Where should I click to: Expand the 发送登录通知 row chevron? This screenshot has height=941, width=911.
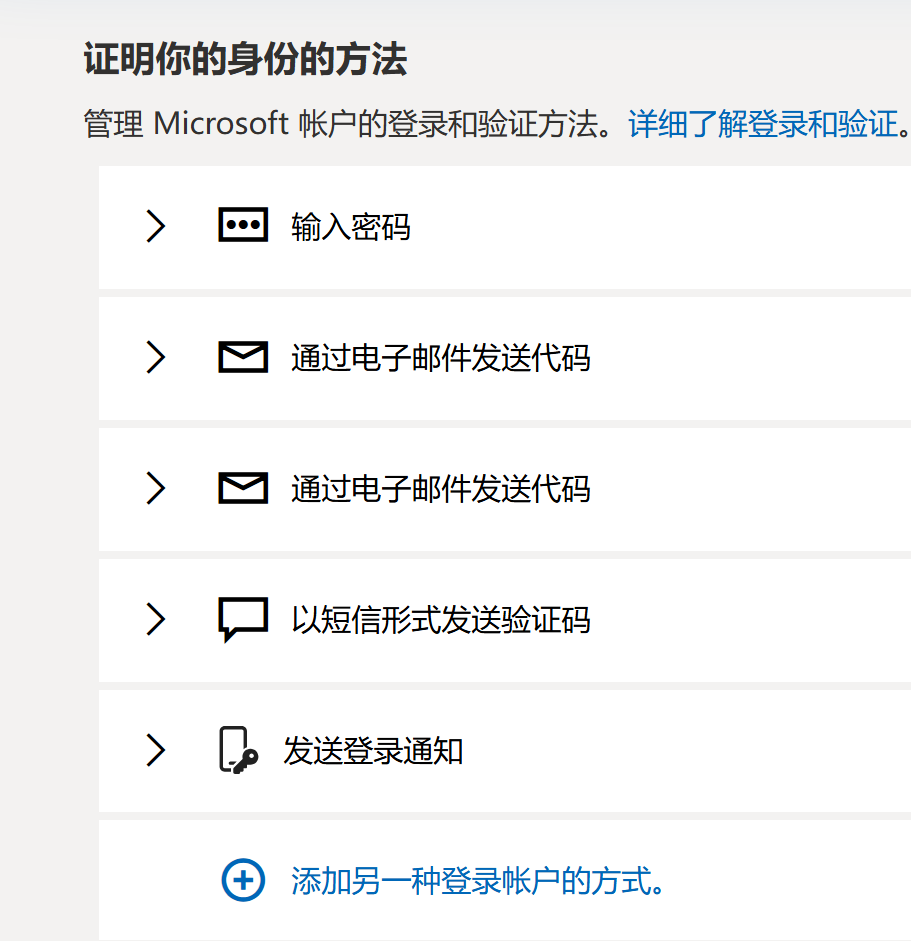(155, 750)
